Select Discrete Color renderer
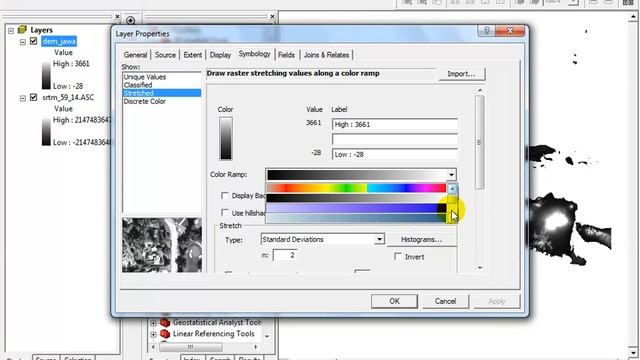The width and height of the screenshot is (640, 360). point(144,101)
